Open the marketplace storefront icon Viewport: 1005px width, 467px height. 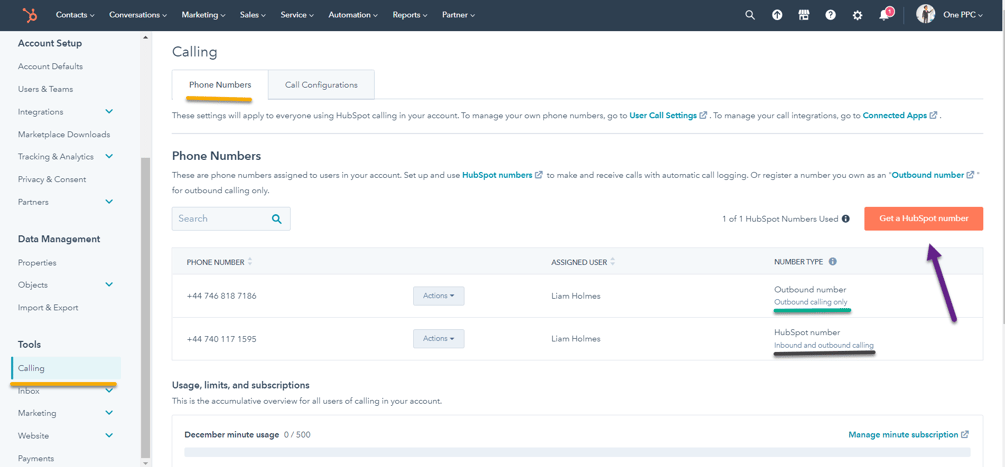[804, 15]
